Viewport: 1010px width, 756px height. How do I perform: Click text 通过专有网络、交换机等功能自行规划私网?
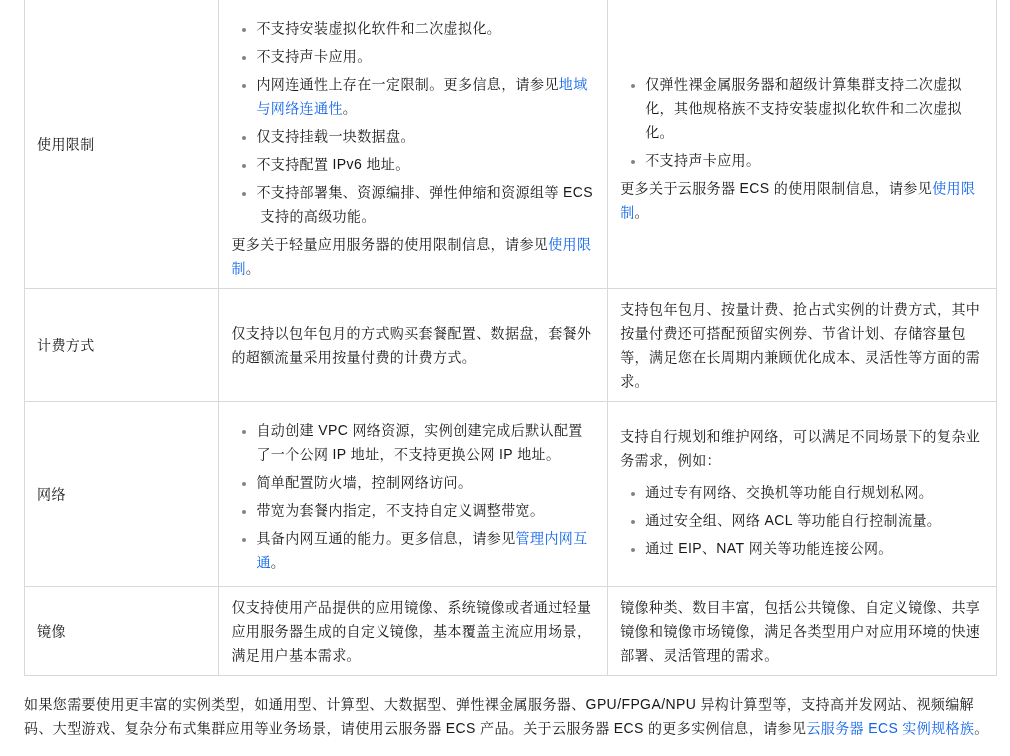pyautogui.click(x=786, y=493)
